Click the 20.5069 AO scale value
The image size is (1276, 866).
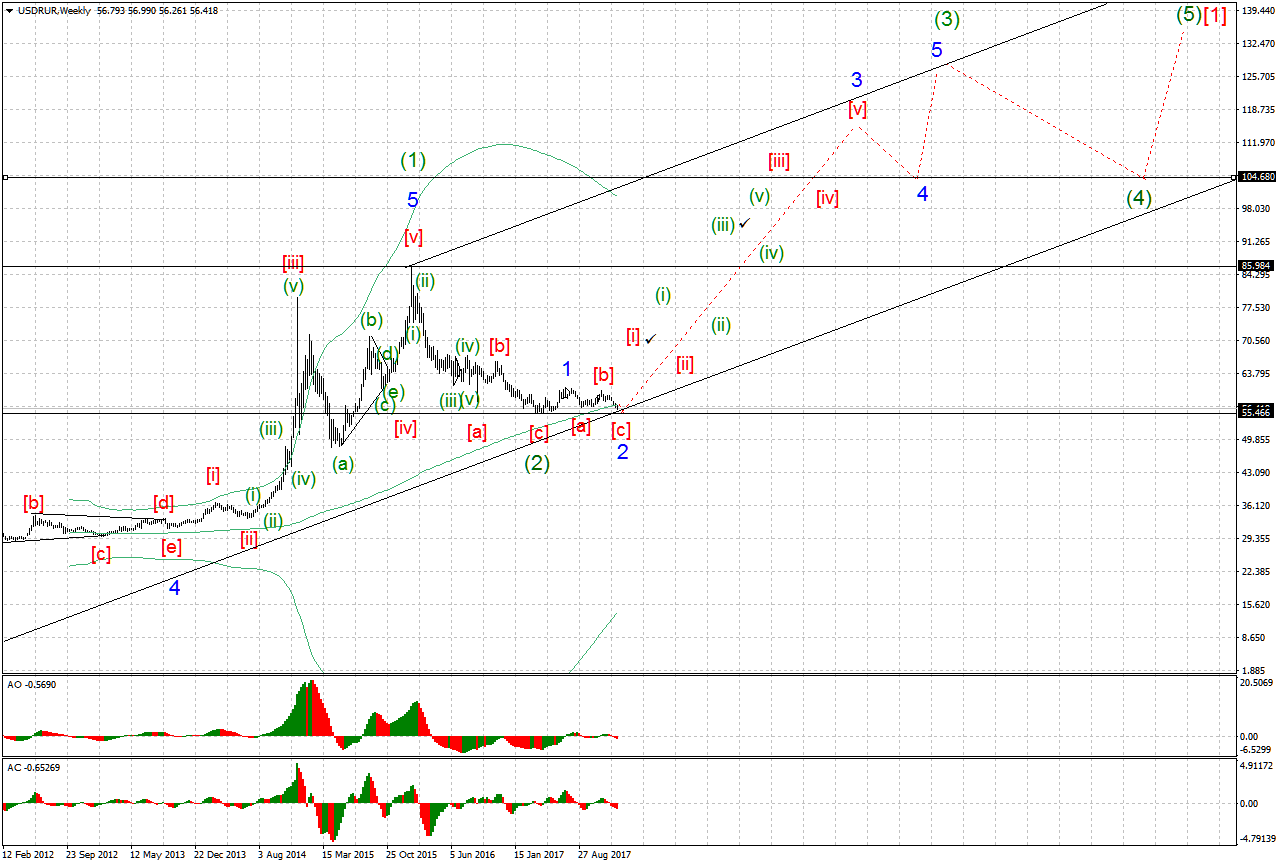[1256, 683]
